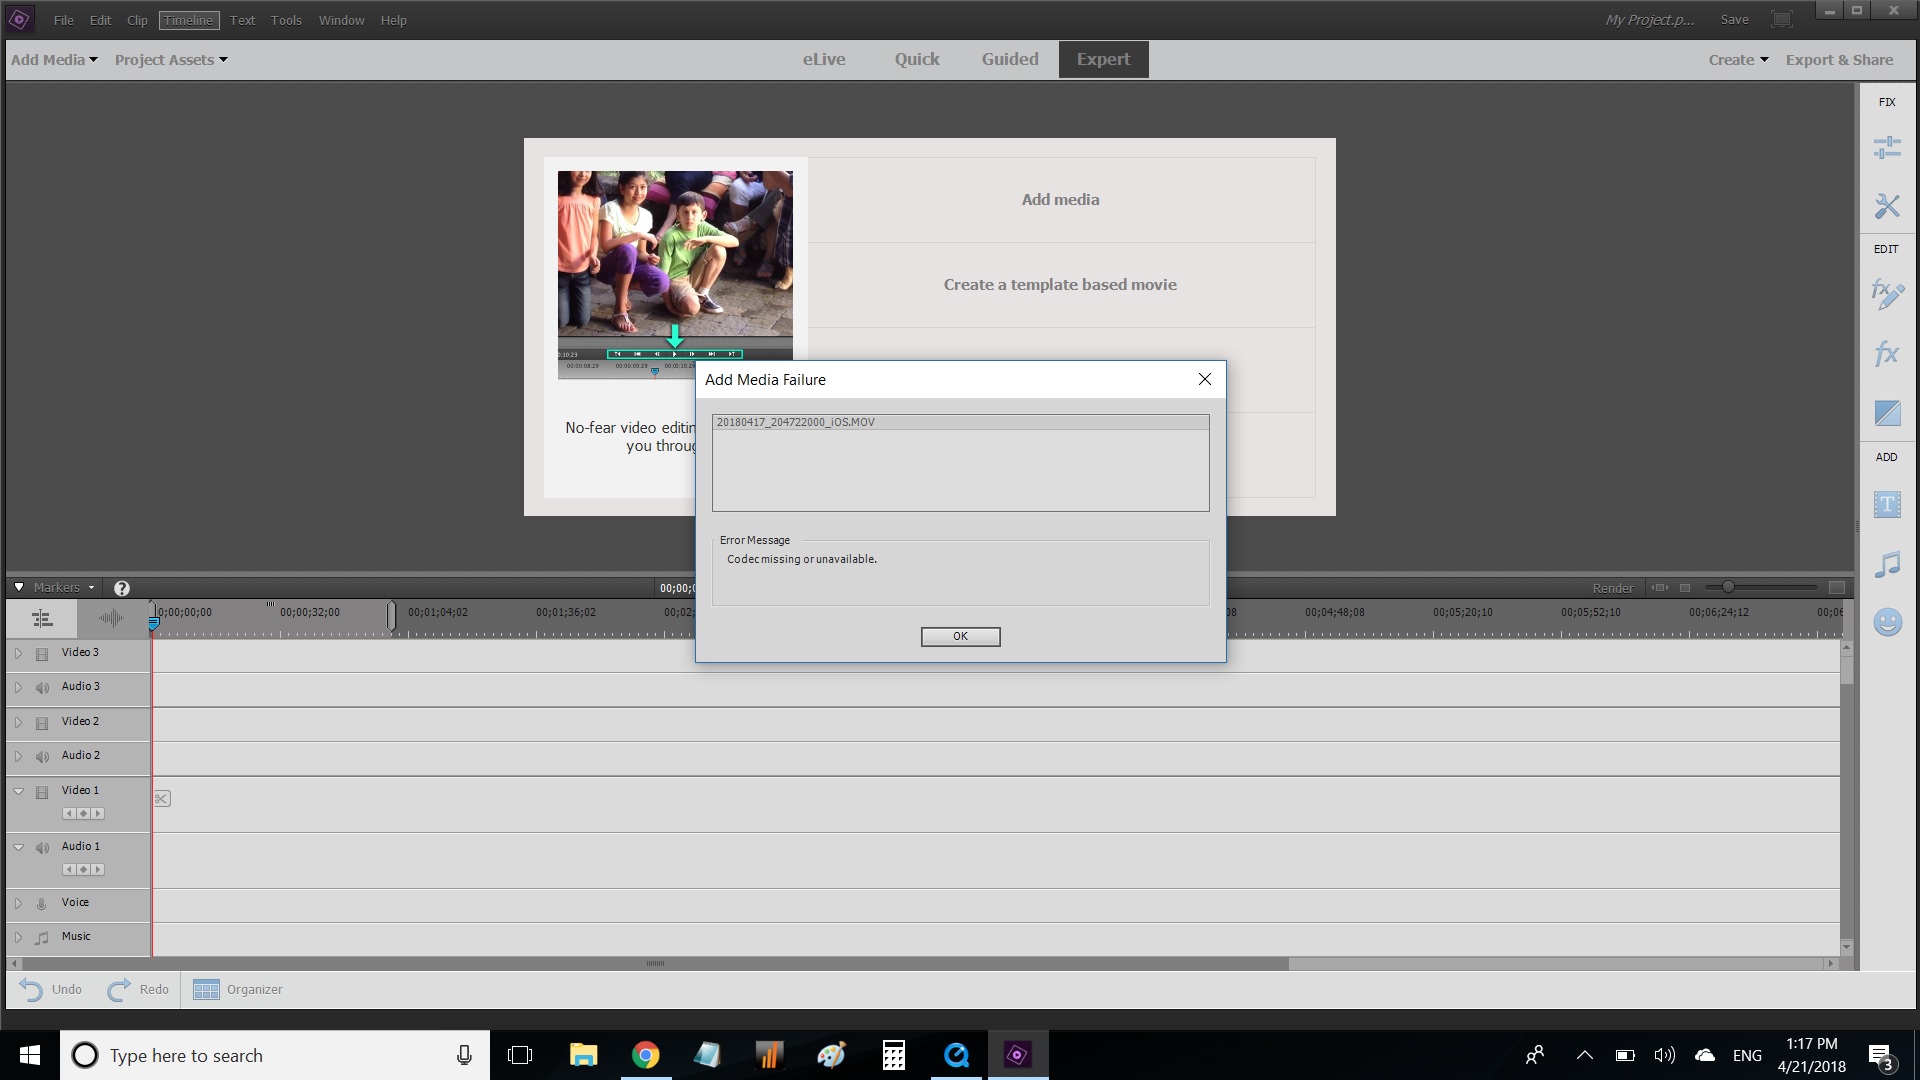Click OK to dismiss Add Media Failure

point(960,636)
